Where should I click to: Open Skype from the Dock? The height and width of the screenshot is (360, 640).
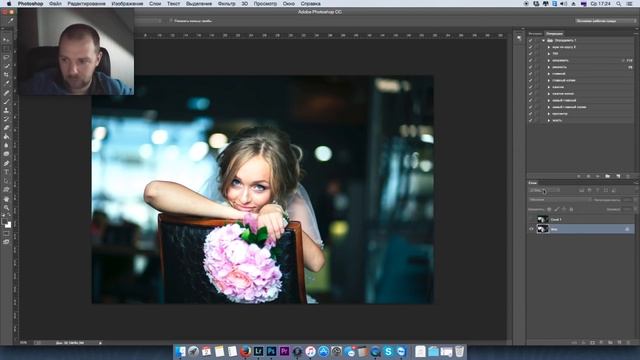point(388,351)
